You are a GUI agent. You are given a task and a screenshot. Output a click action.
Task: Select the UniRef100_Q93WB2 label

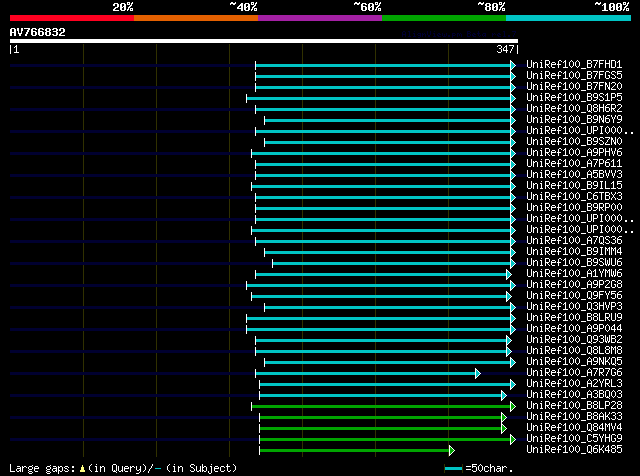(x=574, y=340)
